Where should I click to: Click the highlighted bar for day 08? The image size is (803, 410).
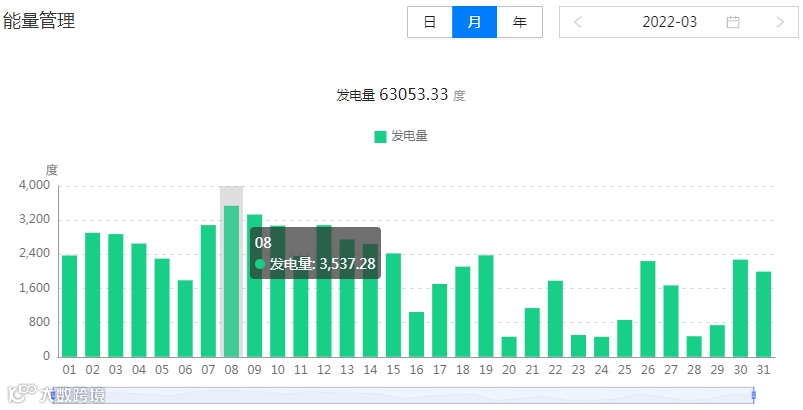point(231,282)
